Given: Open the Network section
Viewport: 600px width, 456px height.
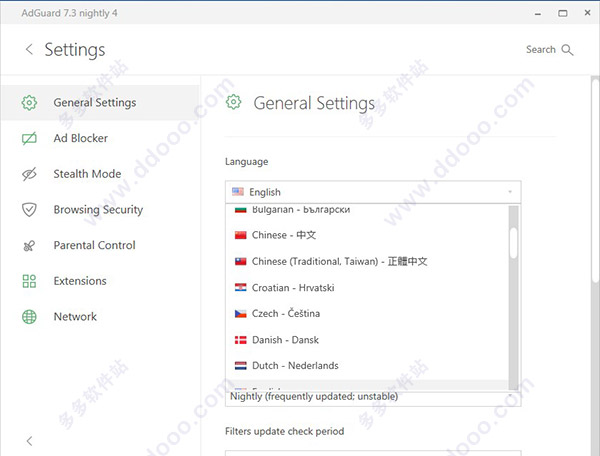Looking at the screenshot, I should click(x=100, y=317).
